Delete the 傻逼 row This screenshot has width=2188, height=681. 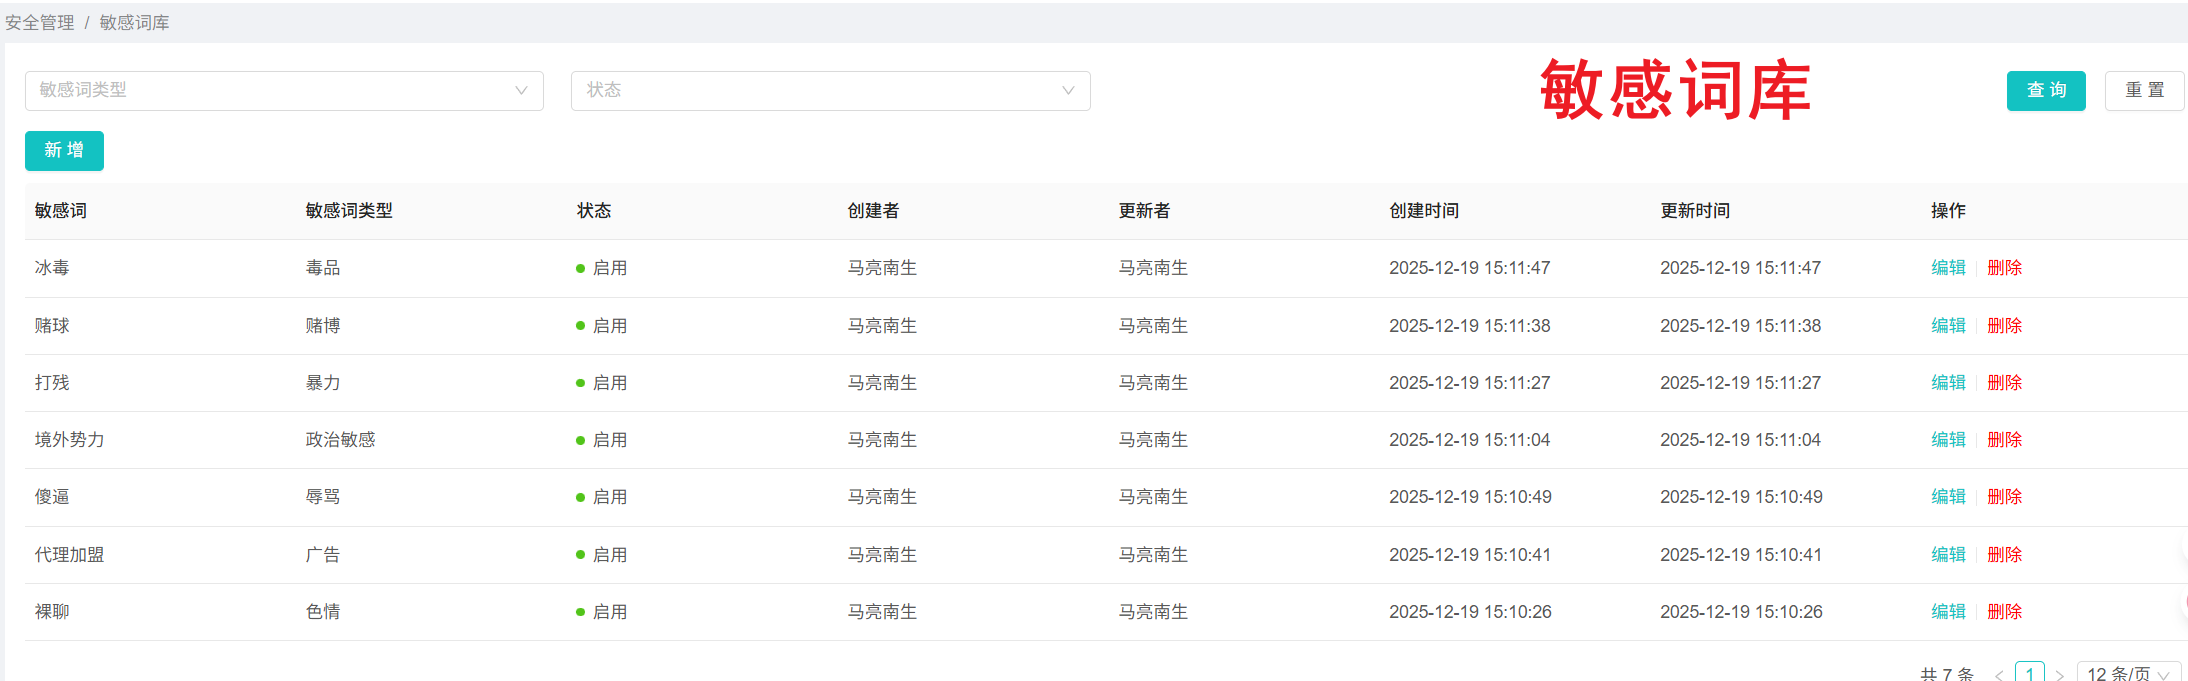coord(2004,497)
